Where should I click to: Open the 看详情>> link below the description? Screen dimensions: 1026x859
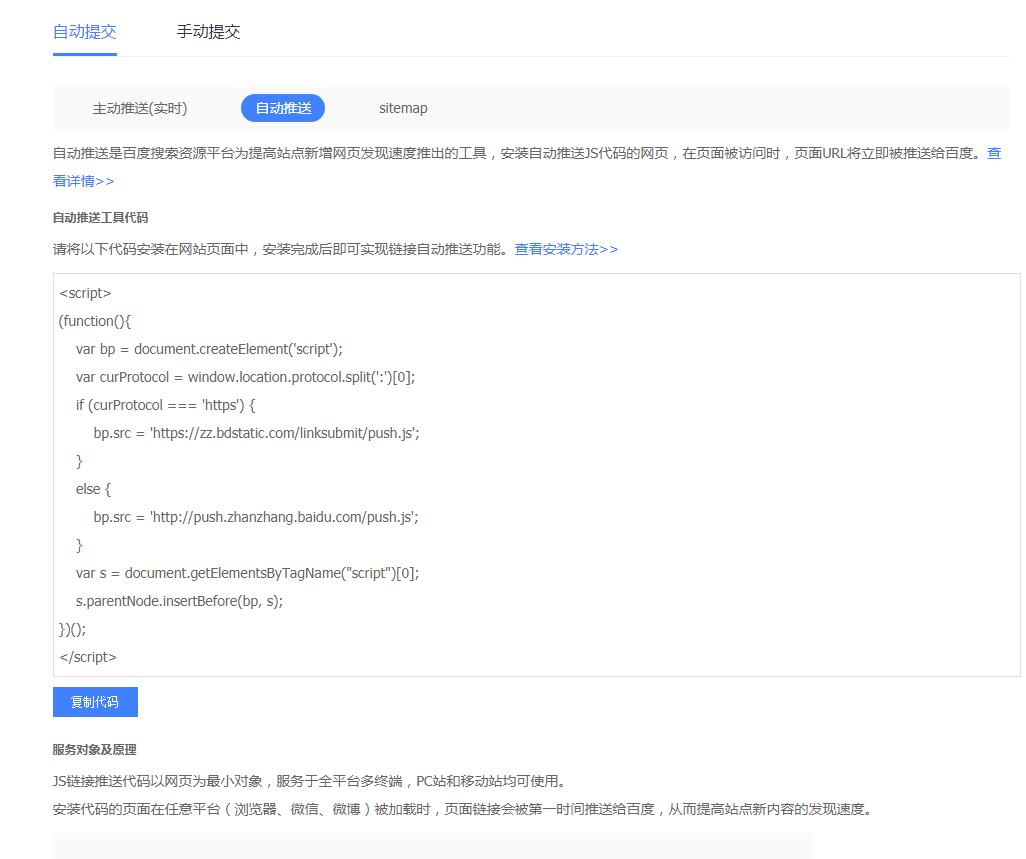[83, 181]
